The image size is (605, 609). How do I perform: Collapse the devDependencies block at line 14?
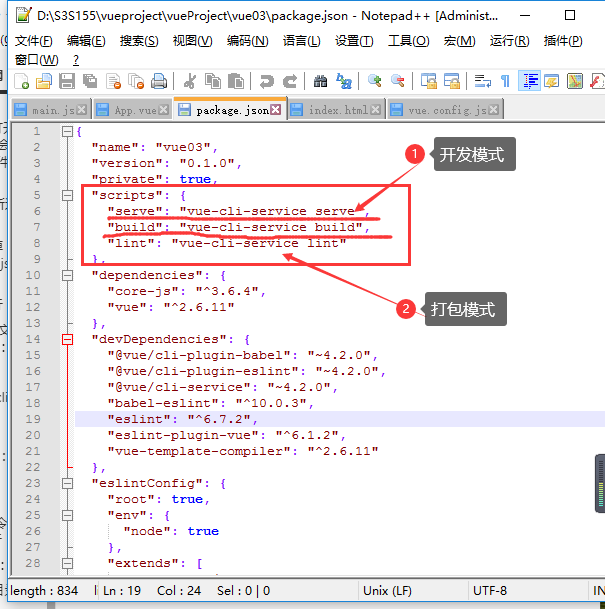click(68, 339)
